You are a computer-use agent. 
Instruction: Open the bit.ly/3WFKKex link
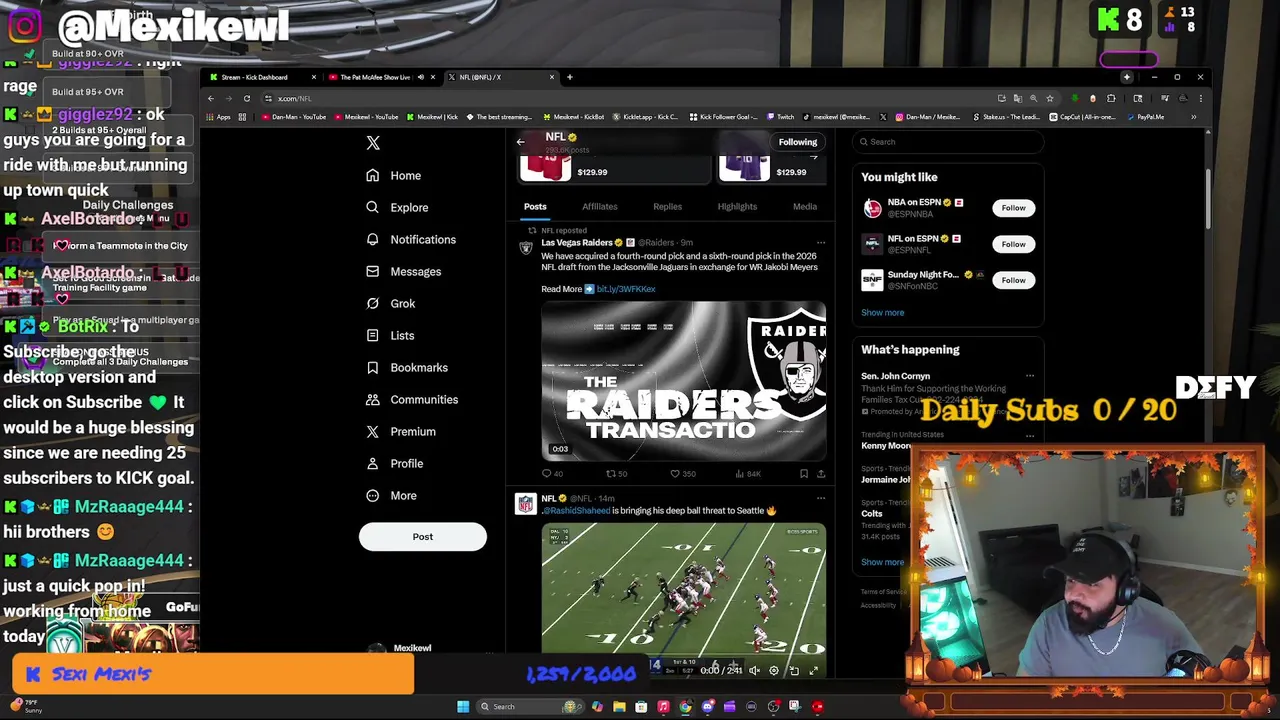click(x=626, y=289)
